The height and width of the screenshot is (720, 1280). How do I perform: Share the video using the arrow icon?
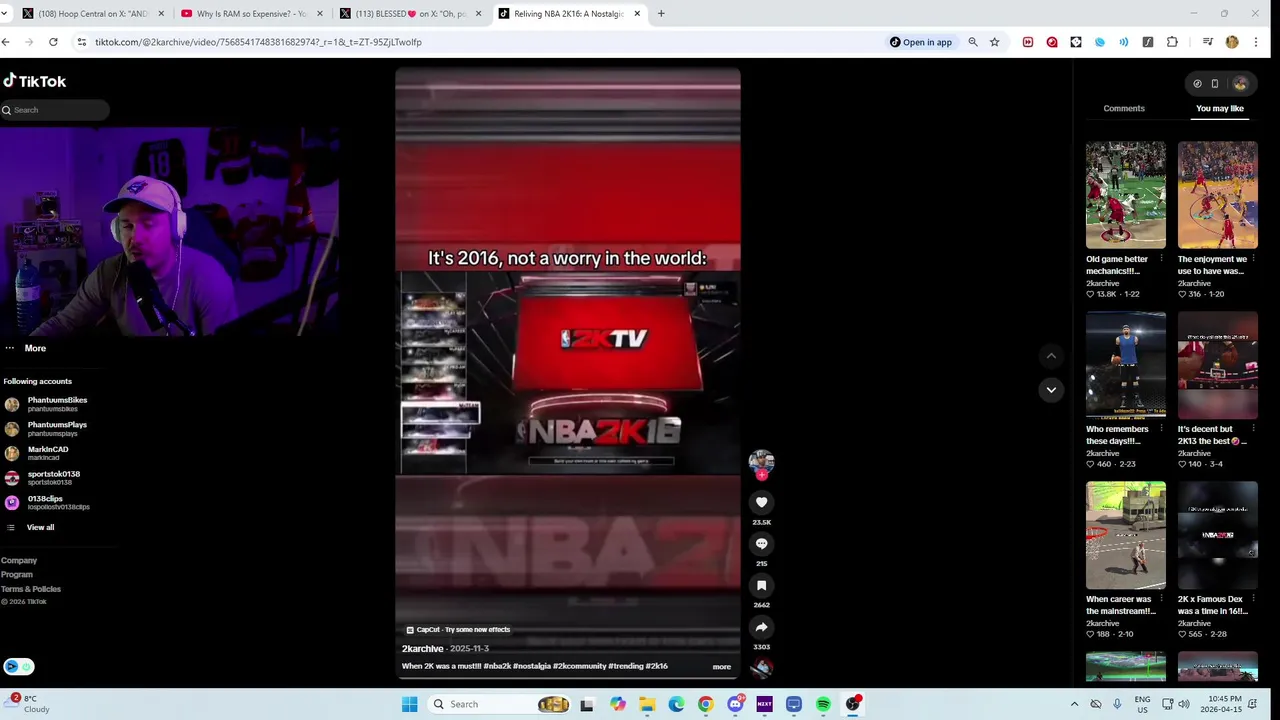(x=761, y=627)
